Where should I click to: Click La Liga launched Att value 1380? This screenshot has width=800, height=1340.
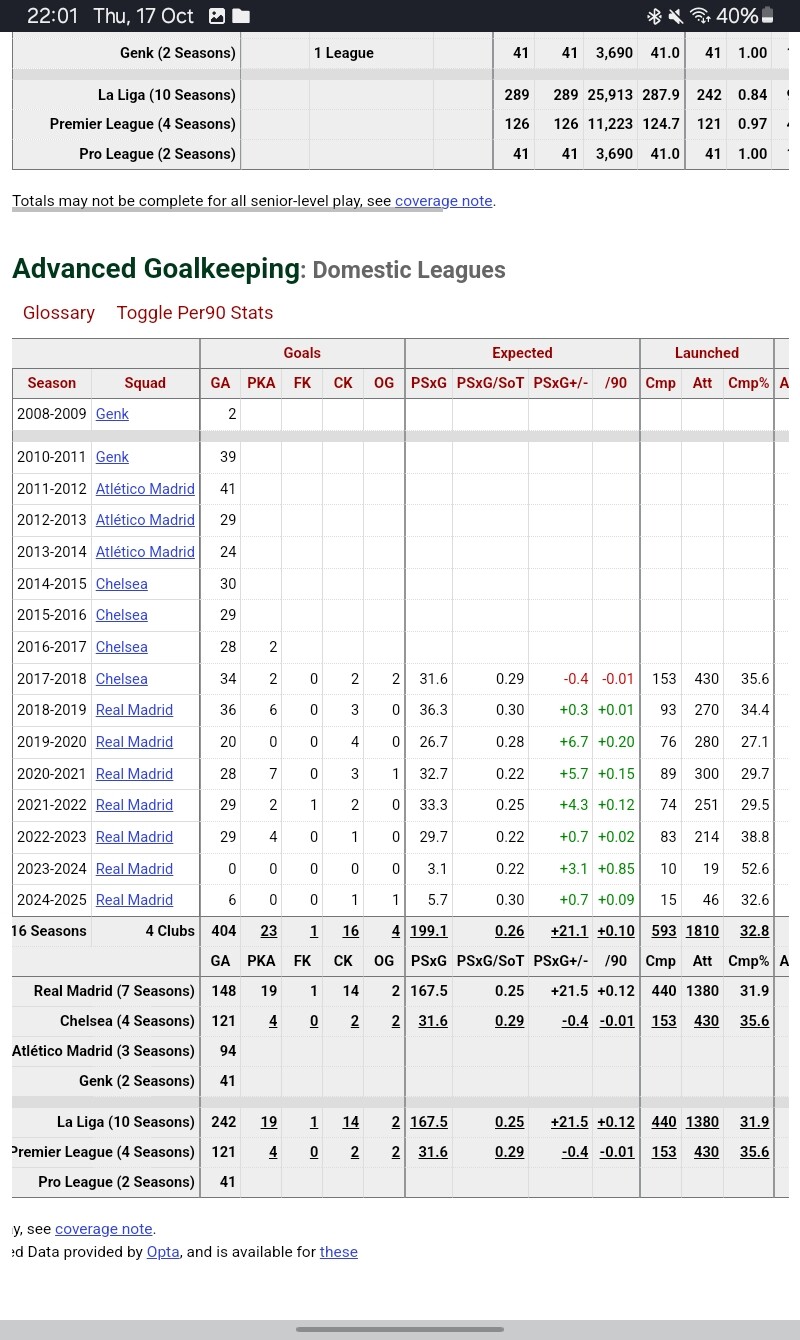702,1122
